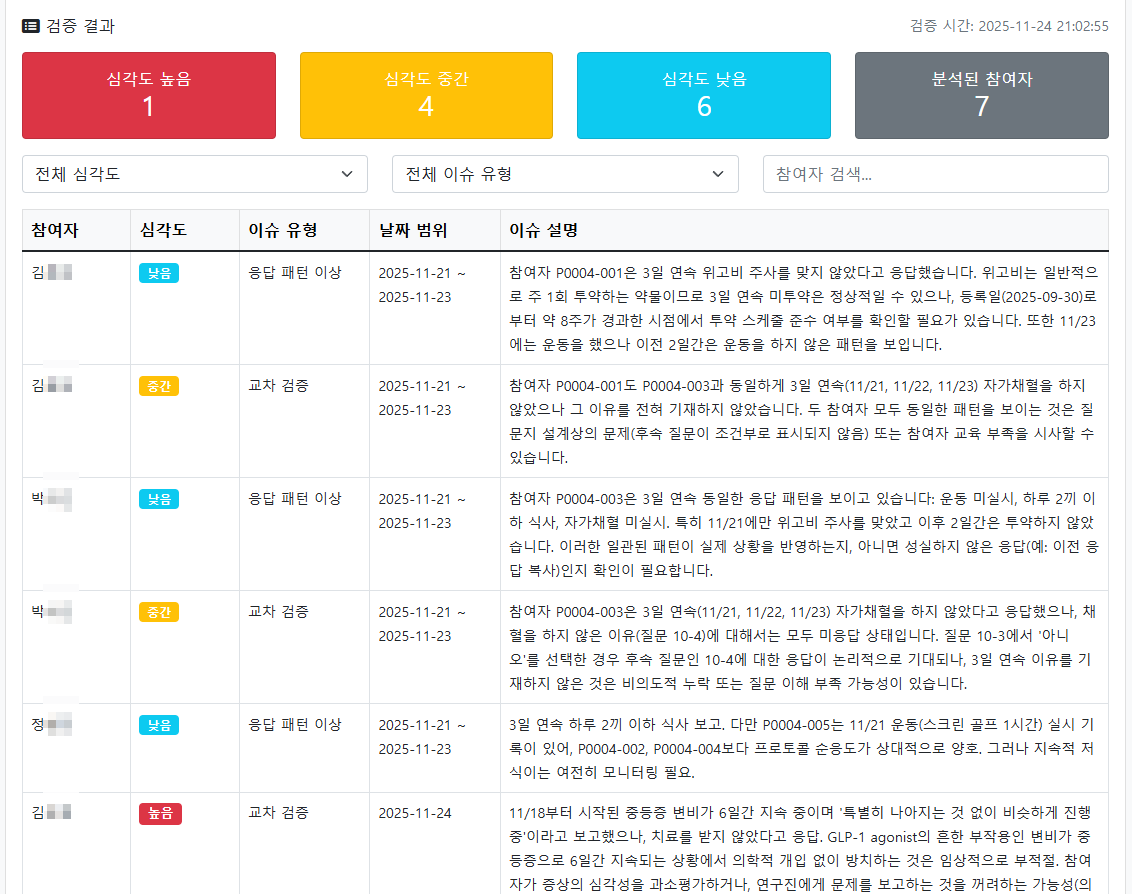Click the 낮음 badge for participant 박 응답 패턴 이상
The height and width of the screenshot is (894, 1132).
point(159,499)
